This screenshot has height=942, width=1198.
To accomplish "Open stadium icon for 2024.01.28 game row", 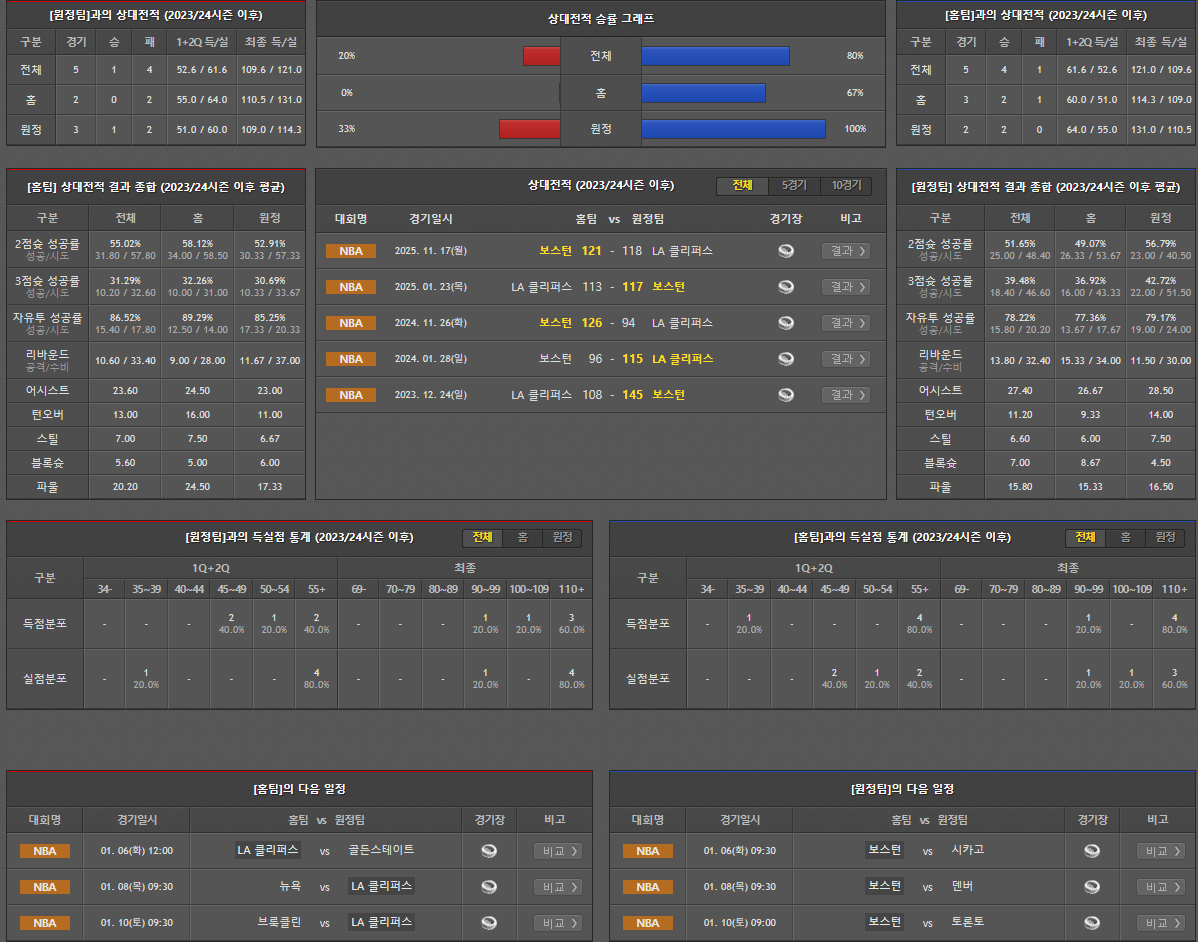I will click(x=786, y=359).
